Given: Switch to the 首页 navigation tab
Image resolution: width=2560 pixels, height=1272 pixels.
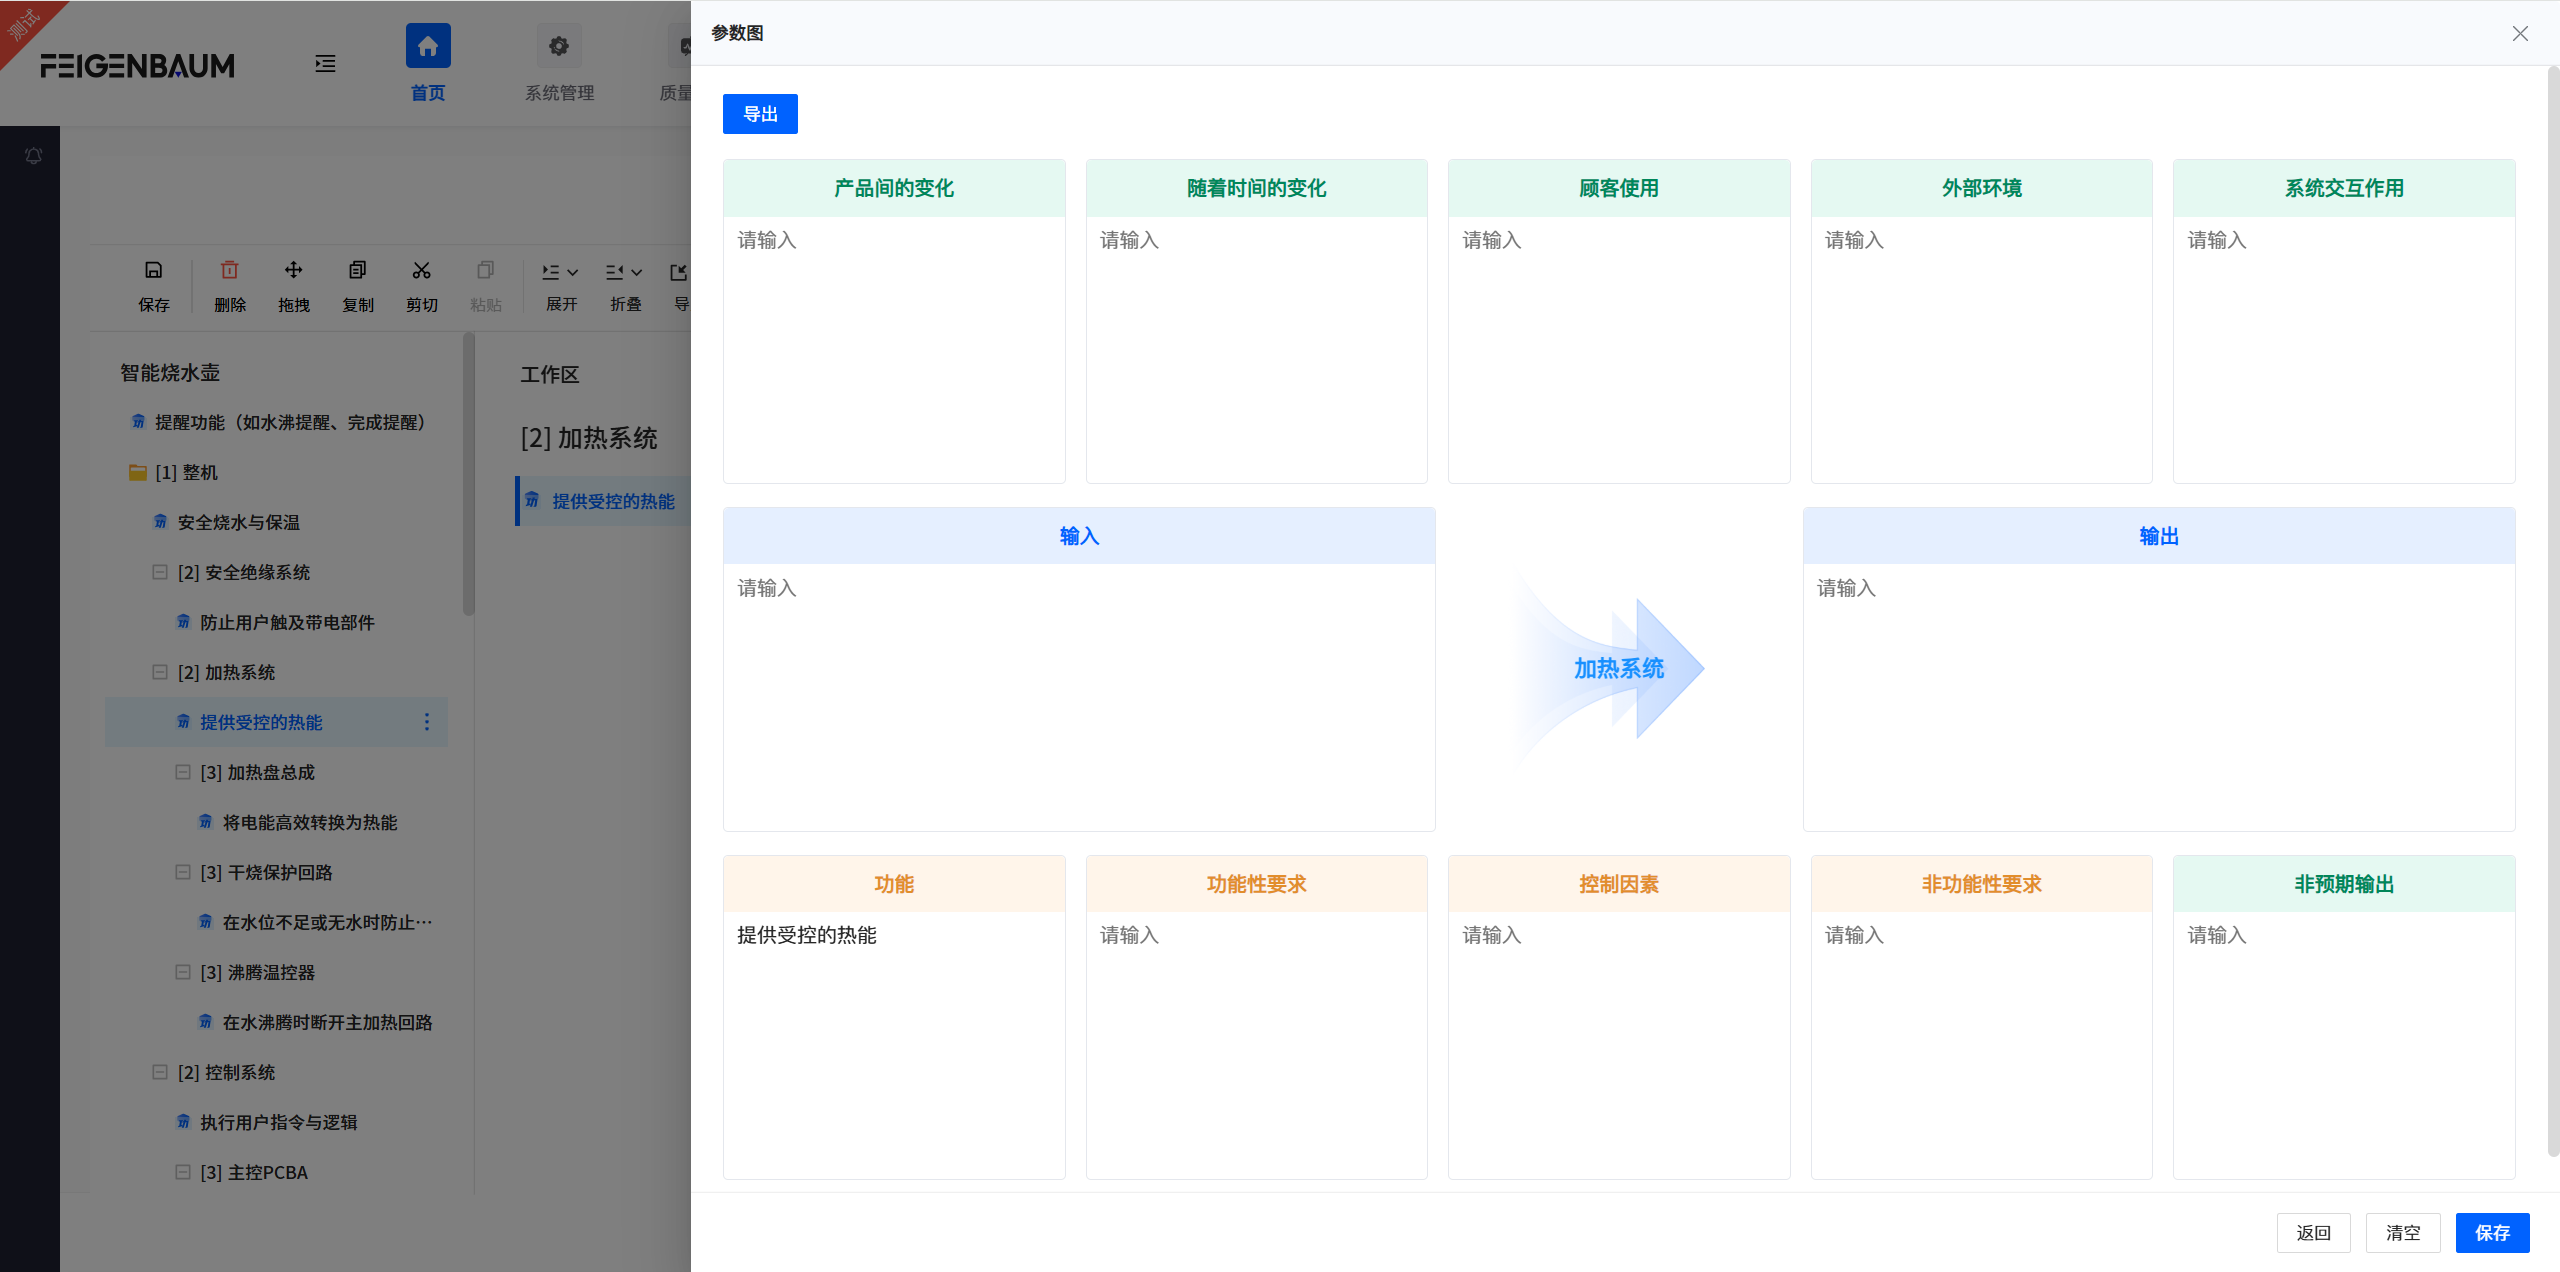Looking at the screenshot, I should point(427,45).
